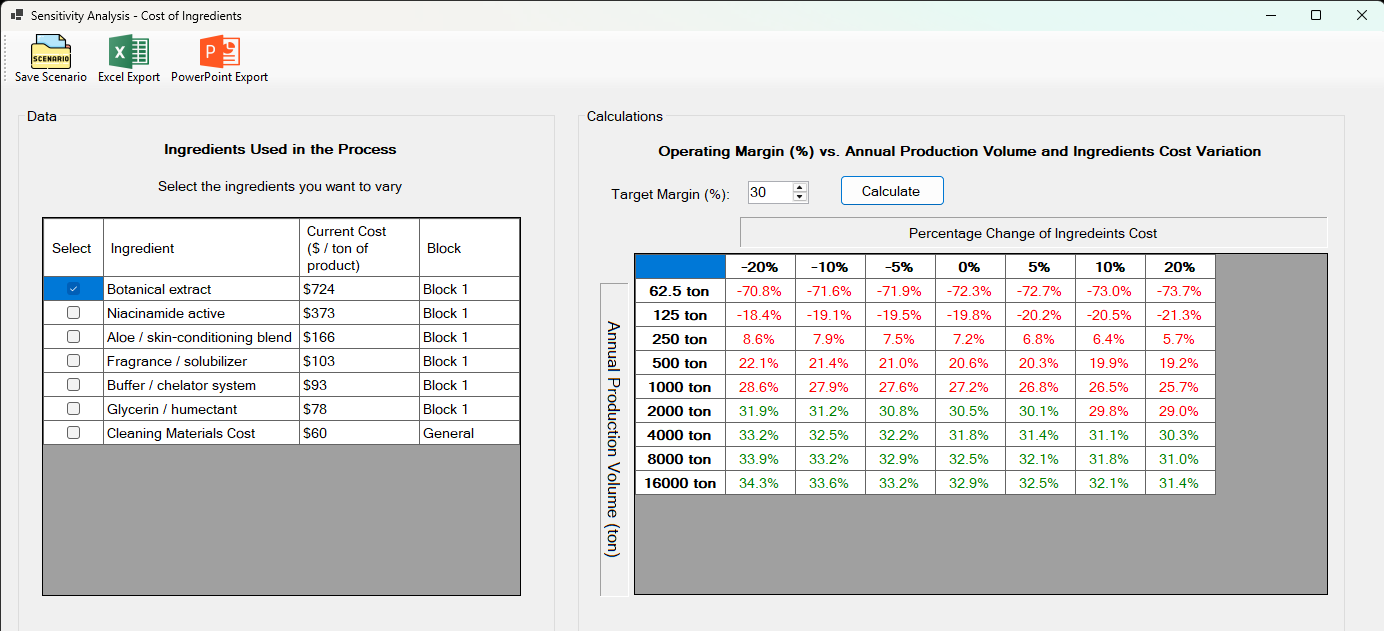Click the 16000 ton row header
The height and width of the screenshot is (631, 1384).
click(680, 483)
